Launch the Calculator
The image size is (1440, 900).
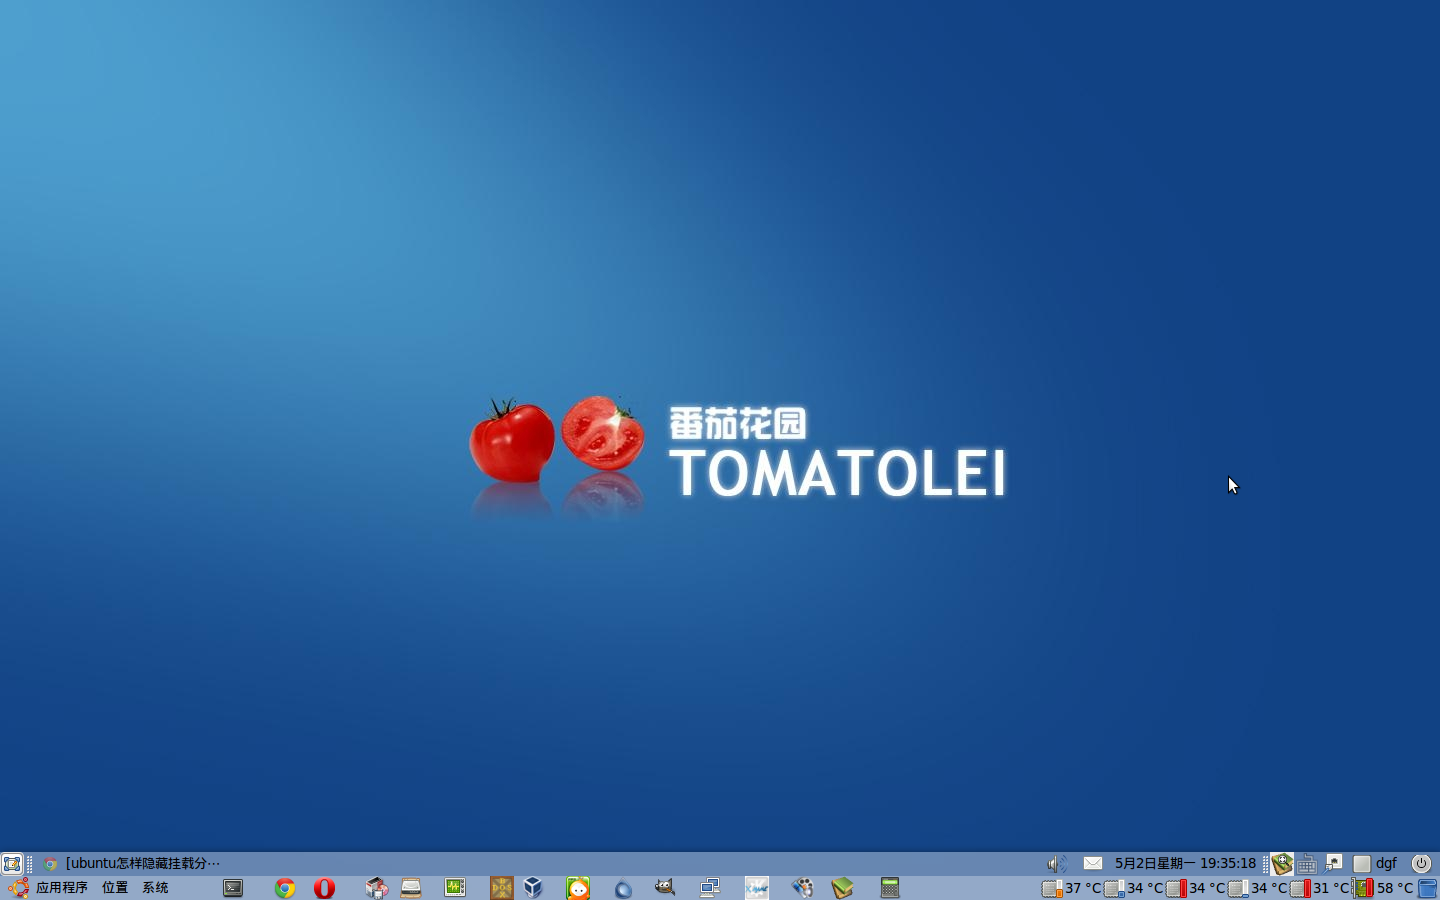pyautogui.click(x=890, y=888)
